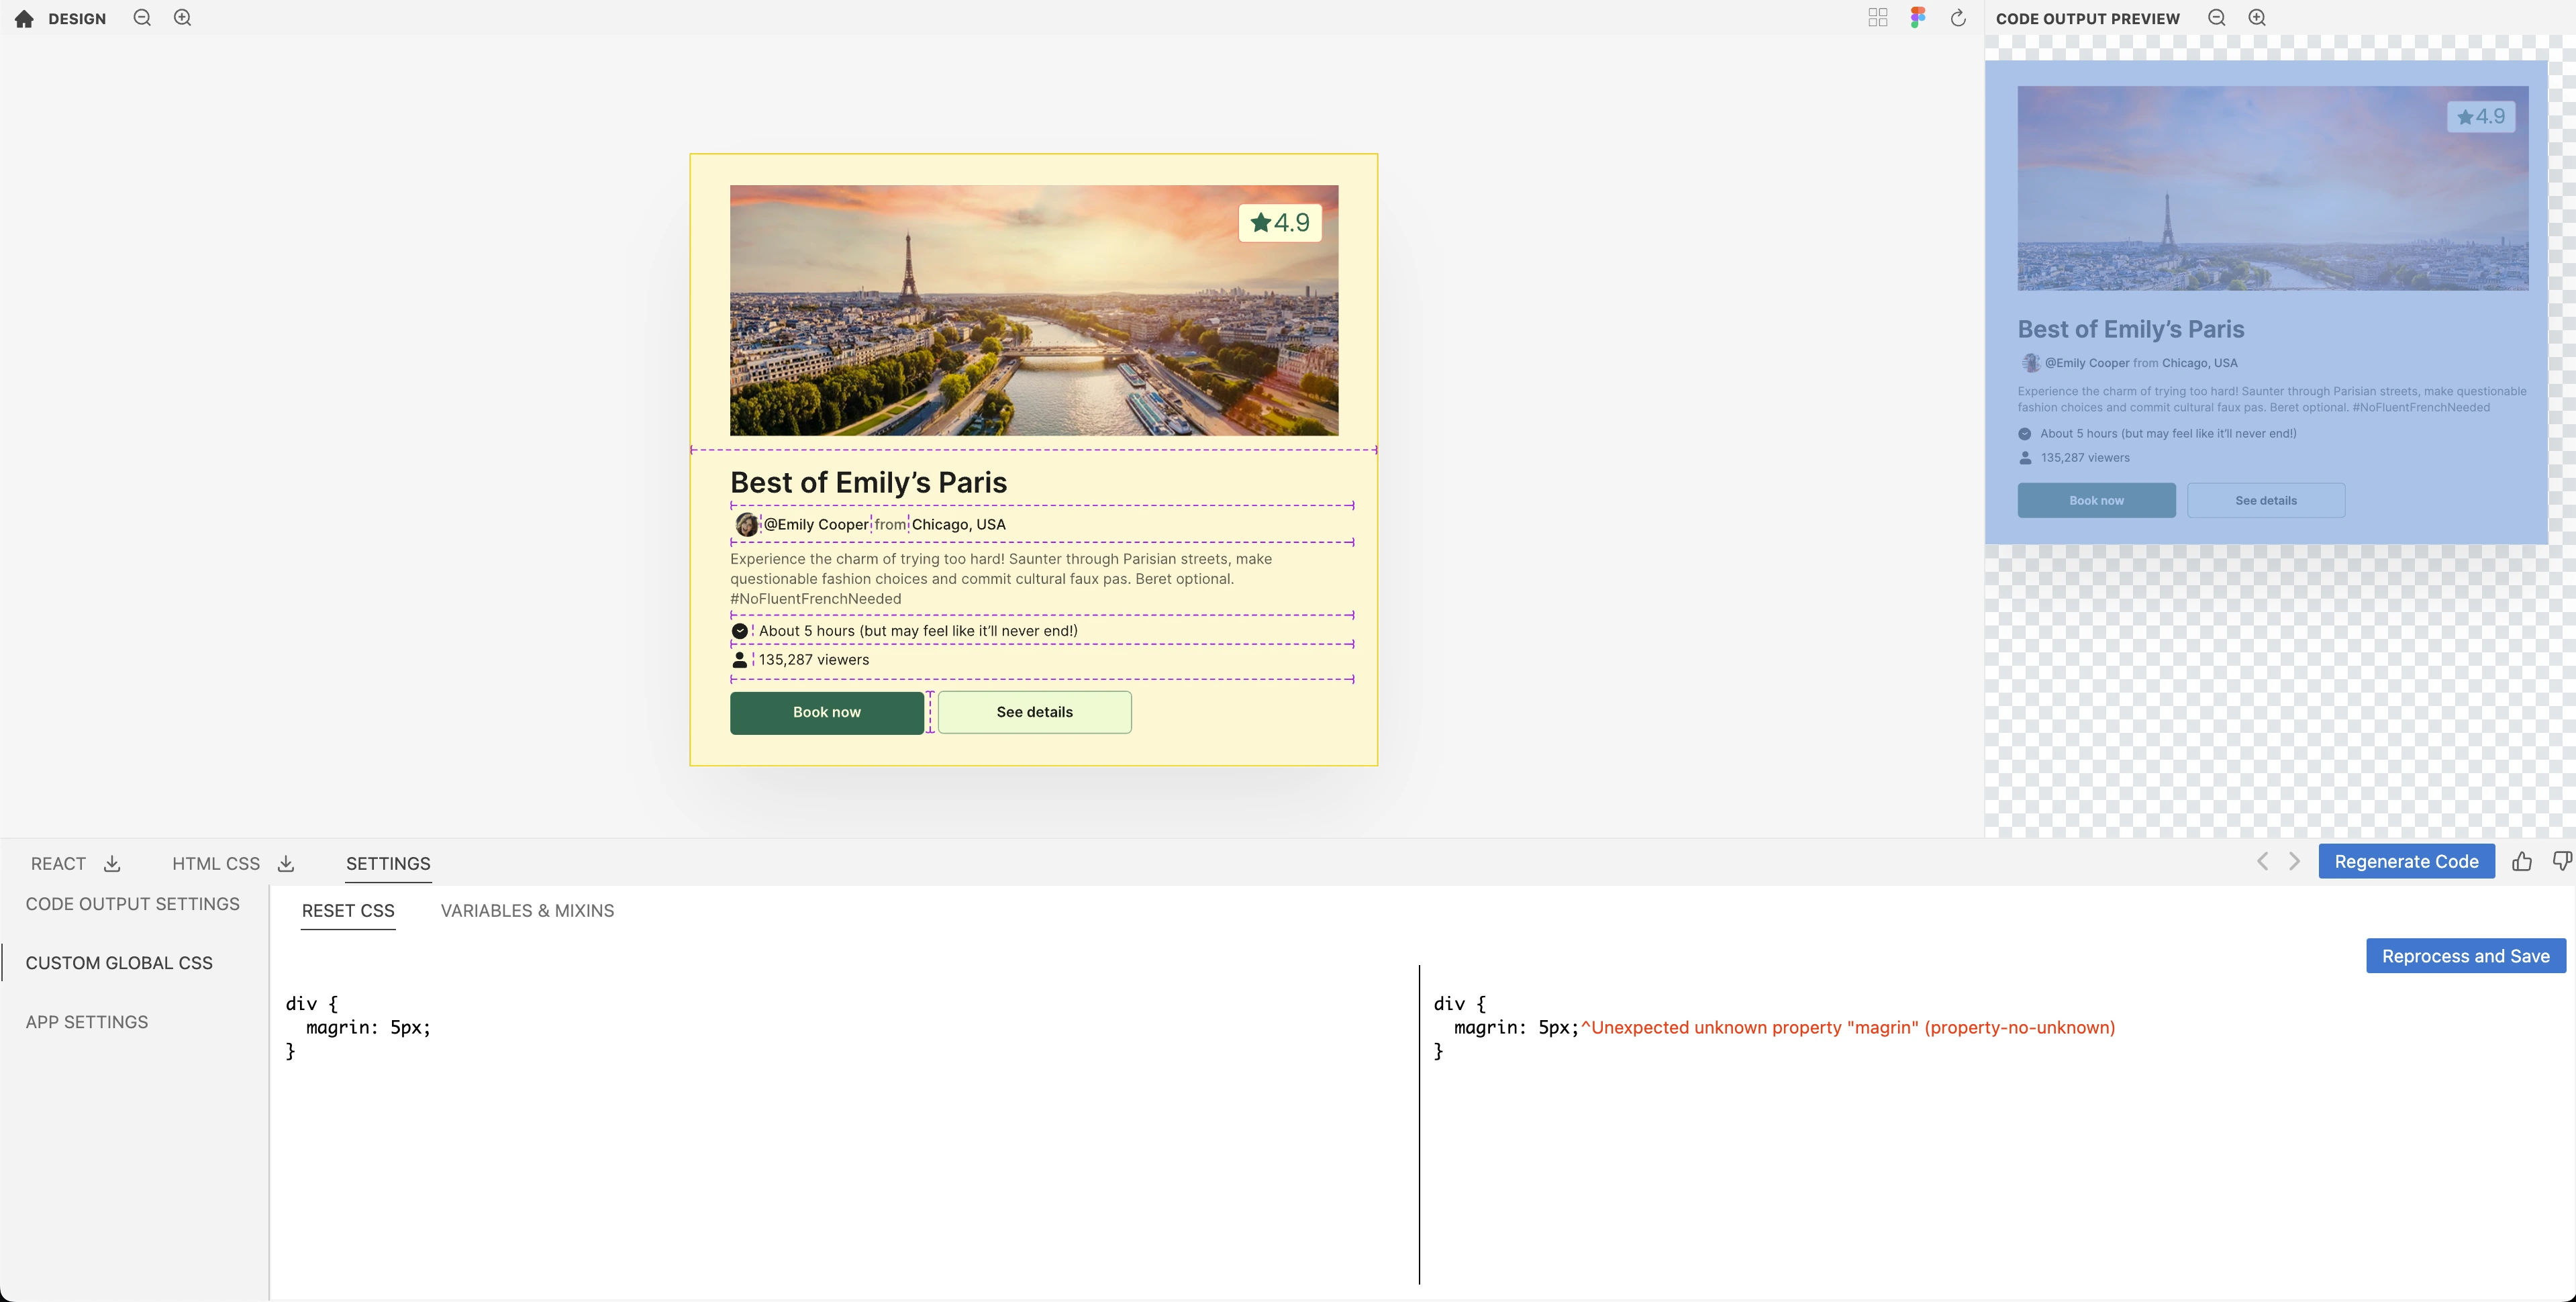Switch to the HTML CSS tab

coord(216,863)
